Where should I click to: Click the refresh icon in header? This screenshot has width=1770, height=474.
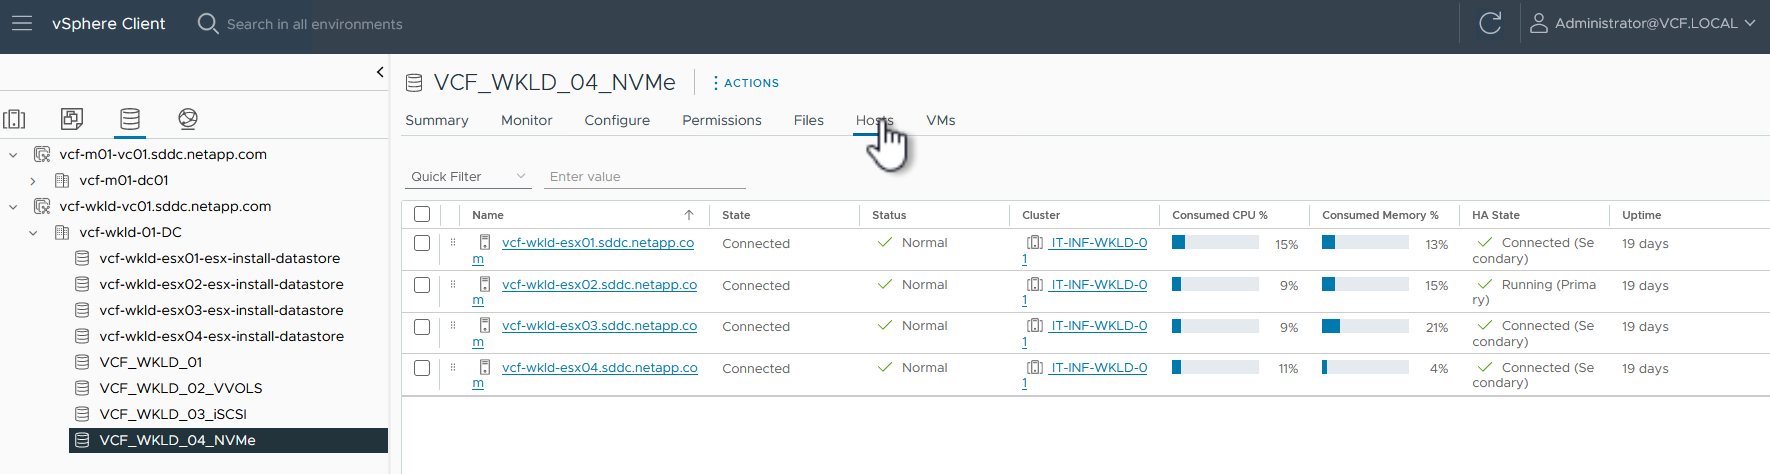click(x=1490, y=23)
